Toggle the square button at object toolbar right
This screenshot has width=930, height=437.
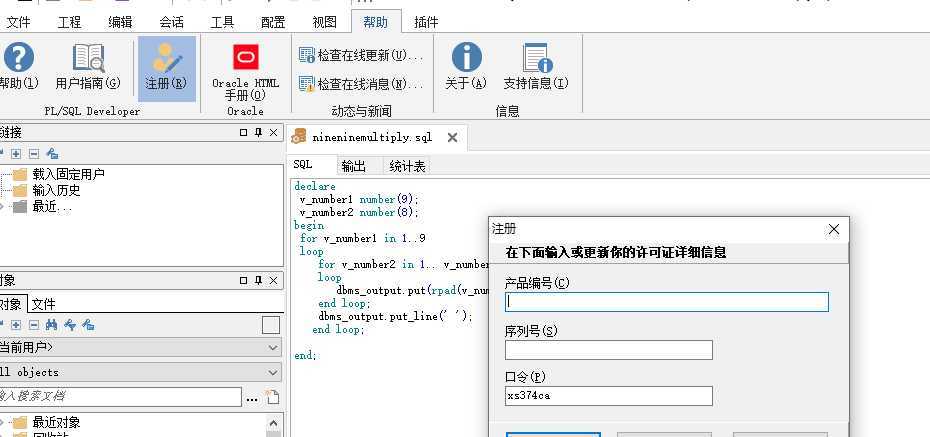[271, 325]
